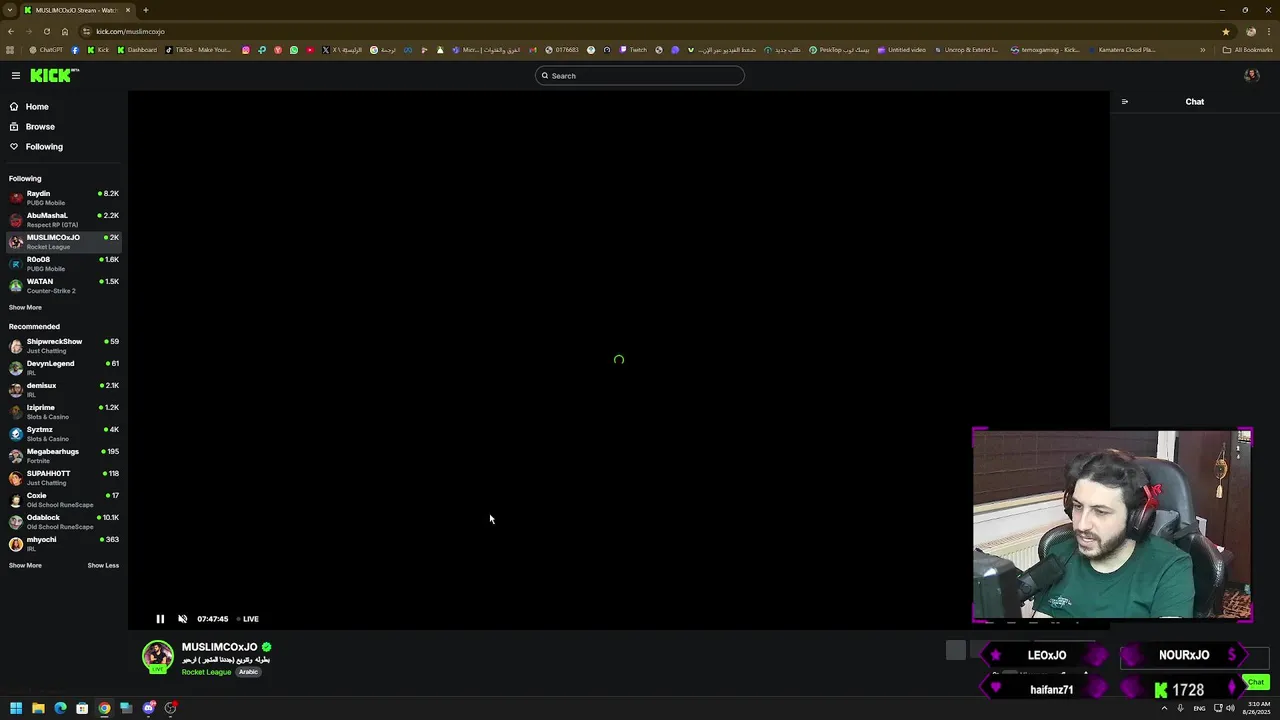Select MUSLIMCOxJO in Following list
This screenshot has height=720, width=1280.
[64, 242]
